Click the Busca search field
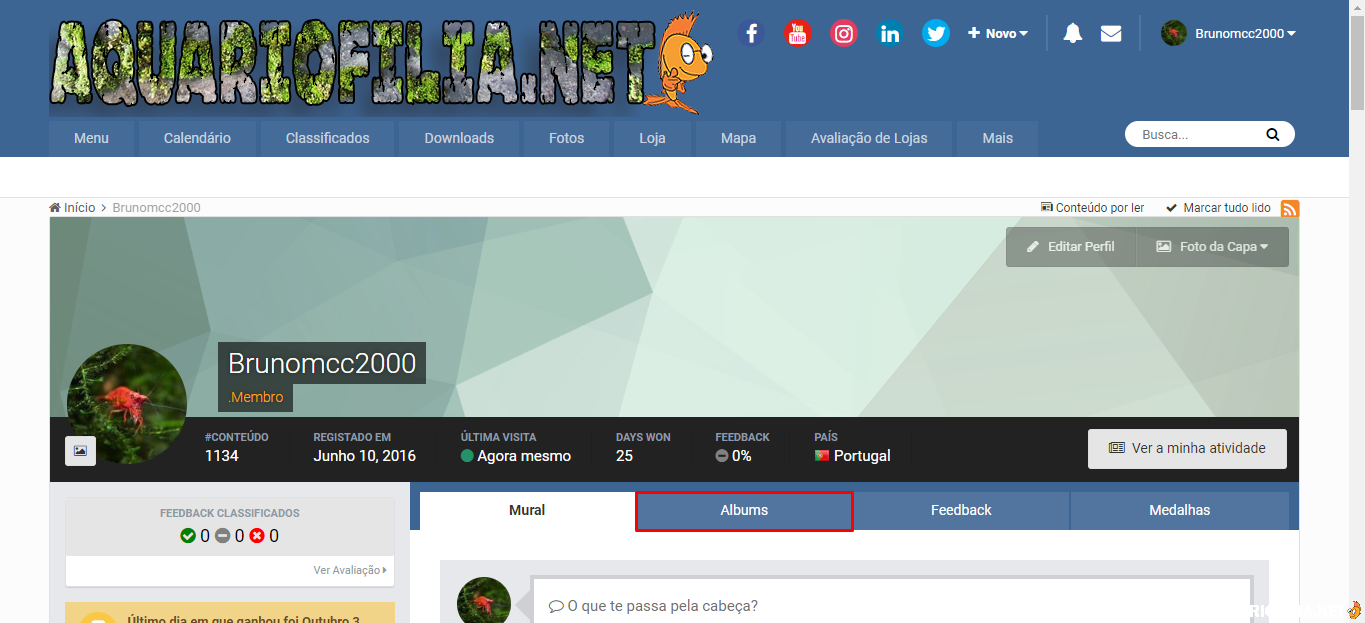The image size is (1365, 623). 1195,134
